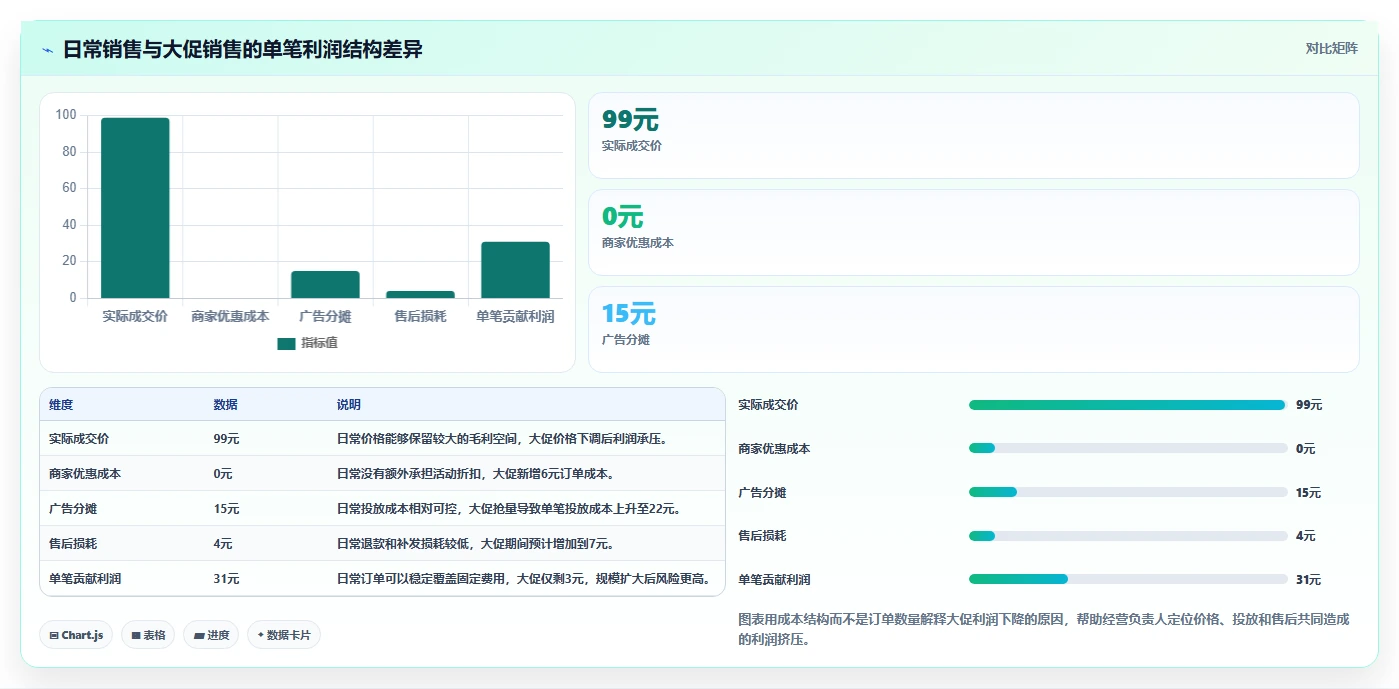This screenshot has width=1399, height=689.
Task: Select the 表格 tag chip
Action: pos(148,635)
